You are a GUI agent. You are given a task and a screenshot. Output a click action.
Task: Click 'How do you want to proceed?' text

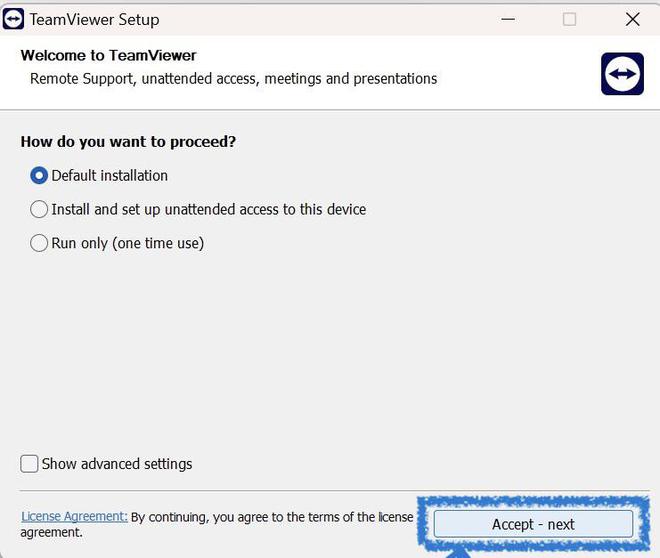(128, 142)
